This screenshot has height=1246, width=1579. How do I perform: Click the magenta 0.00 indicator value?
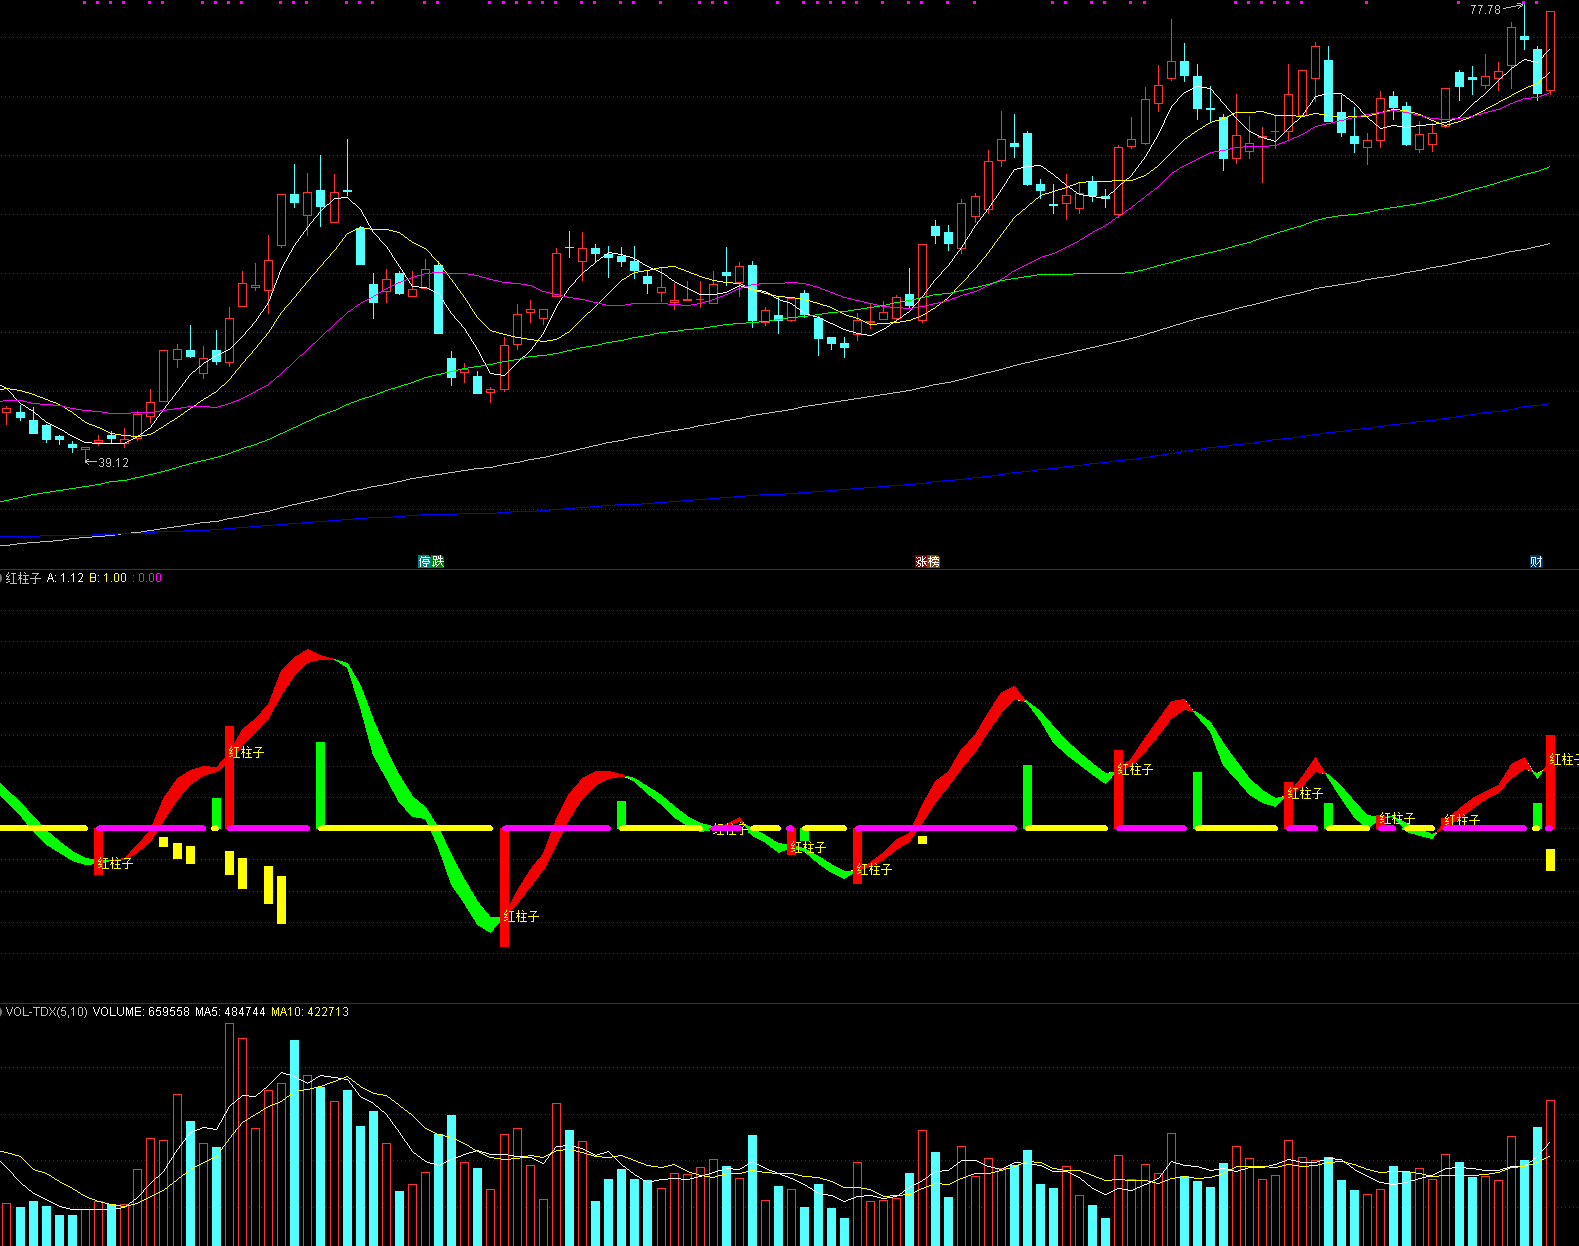149,578
